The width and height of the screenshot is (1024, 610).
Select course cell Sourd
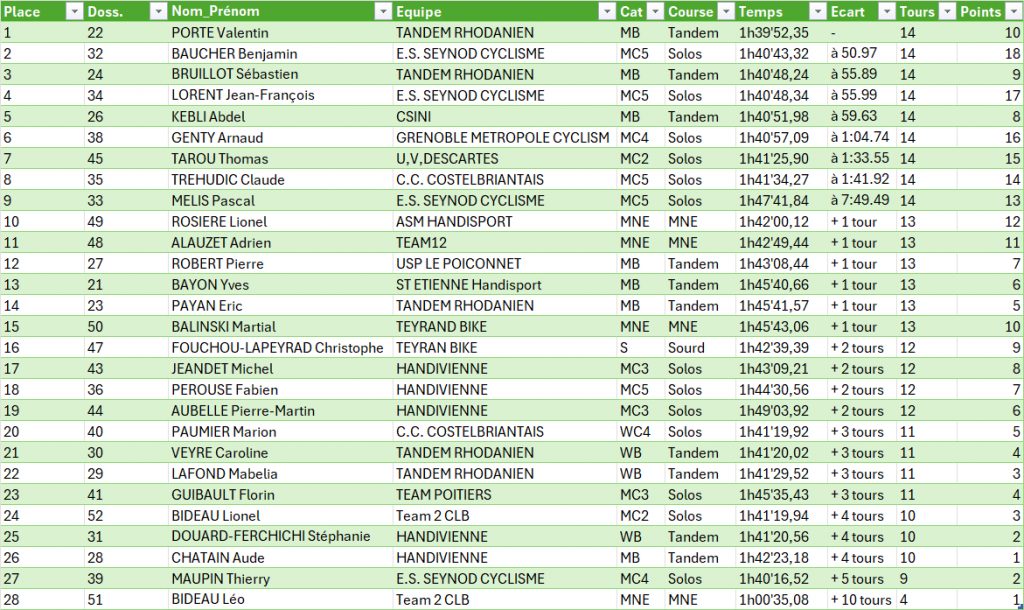point(700,347)
